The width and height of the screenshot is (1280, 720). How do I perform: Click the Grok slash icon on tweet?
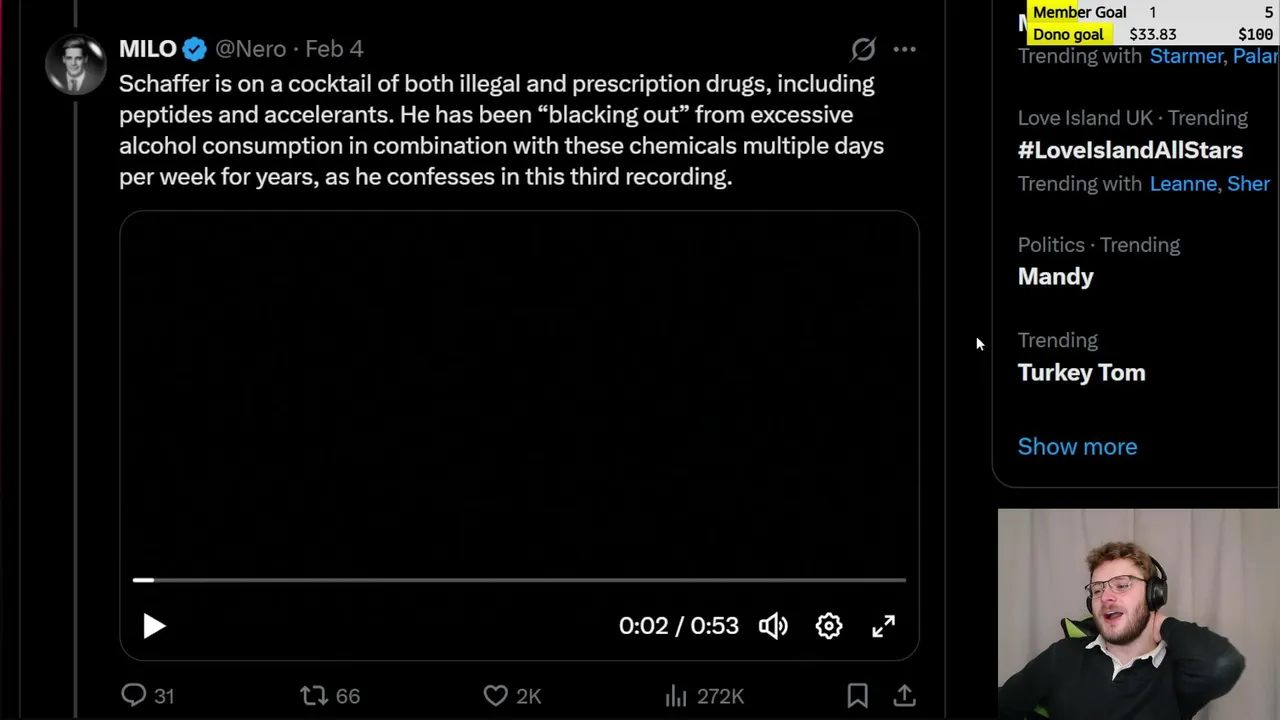point(863,49)
